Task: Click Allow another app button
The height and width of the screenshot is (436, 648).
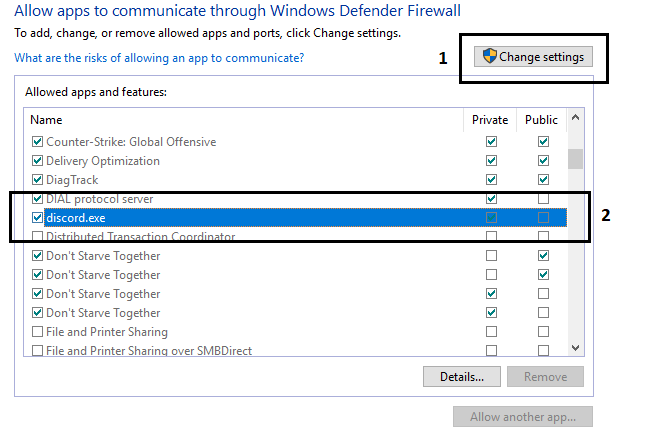Action: pyautogui.click(x=522, y=417)
